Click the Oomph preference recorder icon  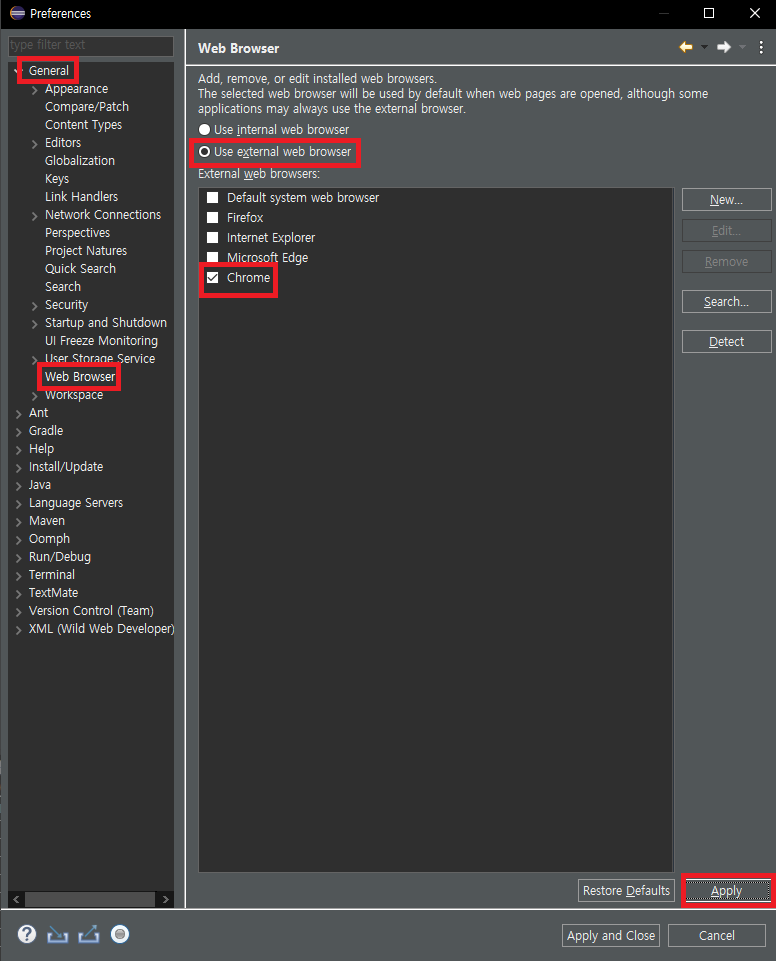[120, 934]
